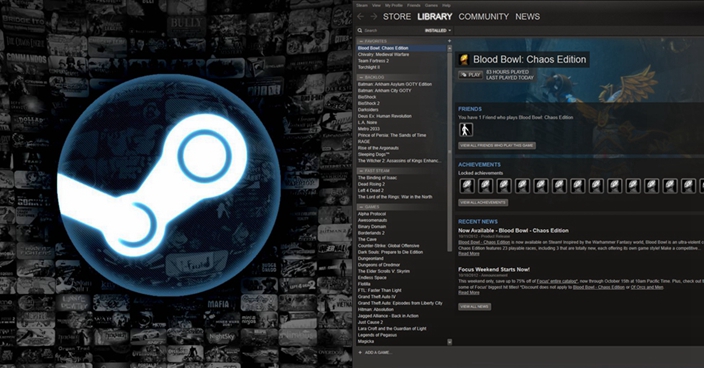The height and width of the screenshot is (368, 704).
Task: Click VIEW ALL NEWS button
Action: [x=475, y=307]
